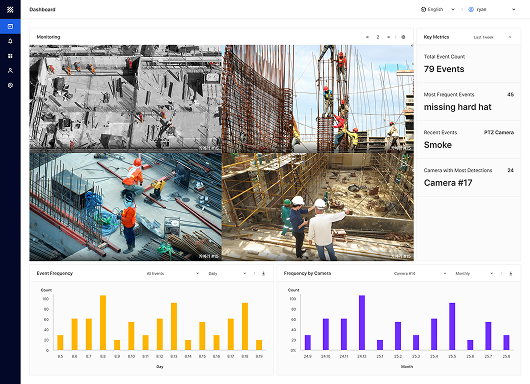Open the grid view sidebar icon
The width and height of the screenshot is (530, 384).
click(10, 56)
